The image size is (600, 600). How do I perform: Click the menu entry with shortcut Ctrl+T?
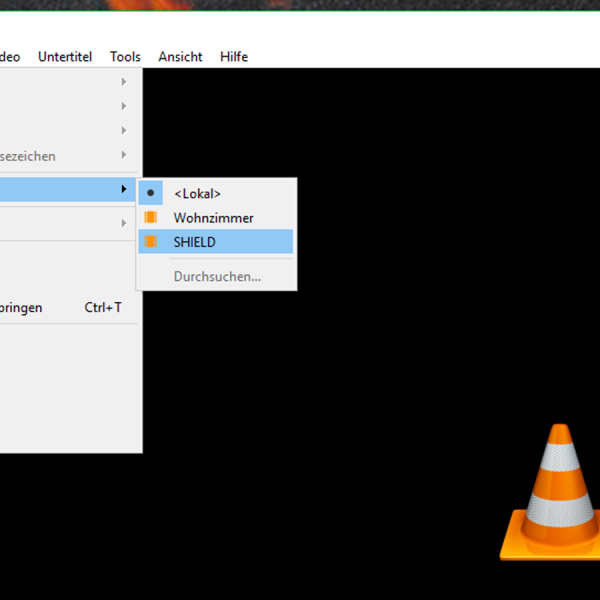(x=69, y=307)
